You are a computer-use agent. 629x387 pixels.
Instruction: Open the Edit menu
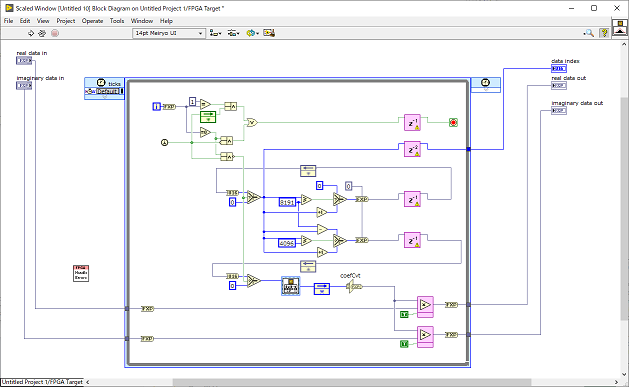pos(25,21)
